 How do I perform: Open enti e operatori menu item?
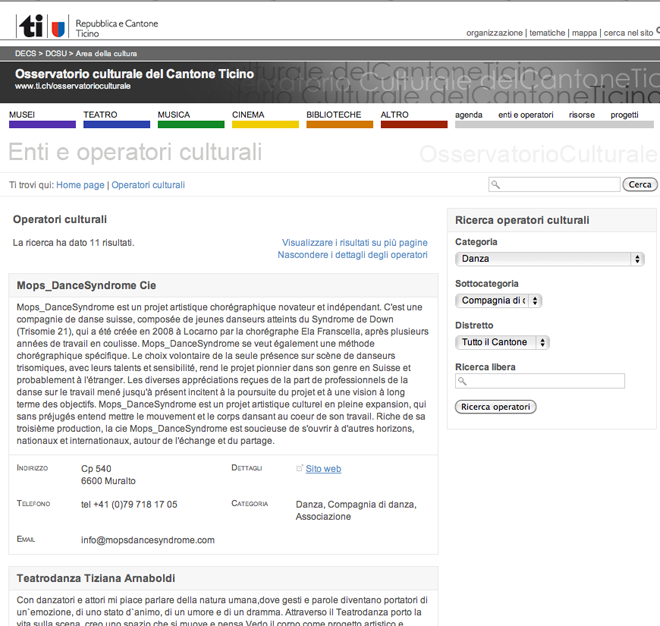coord(525,115)
